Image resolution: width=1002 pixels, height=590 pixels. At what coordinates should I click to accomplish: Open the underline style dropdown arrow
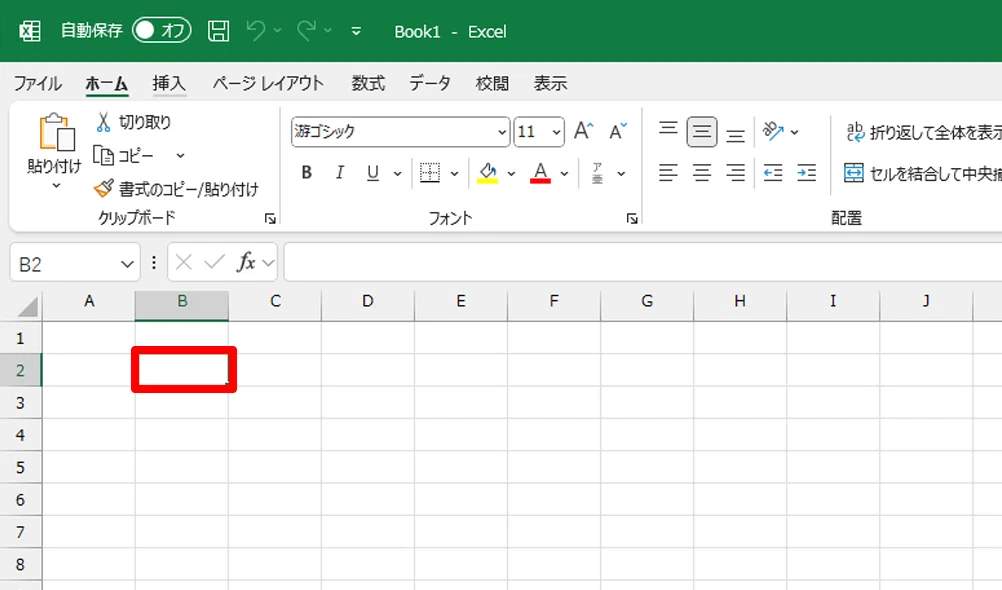(397, 173)
